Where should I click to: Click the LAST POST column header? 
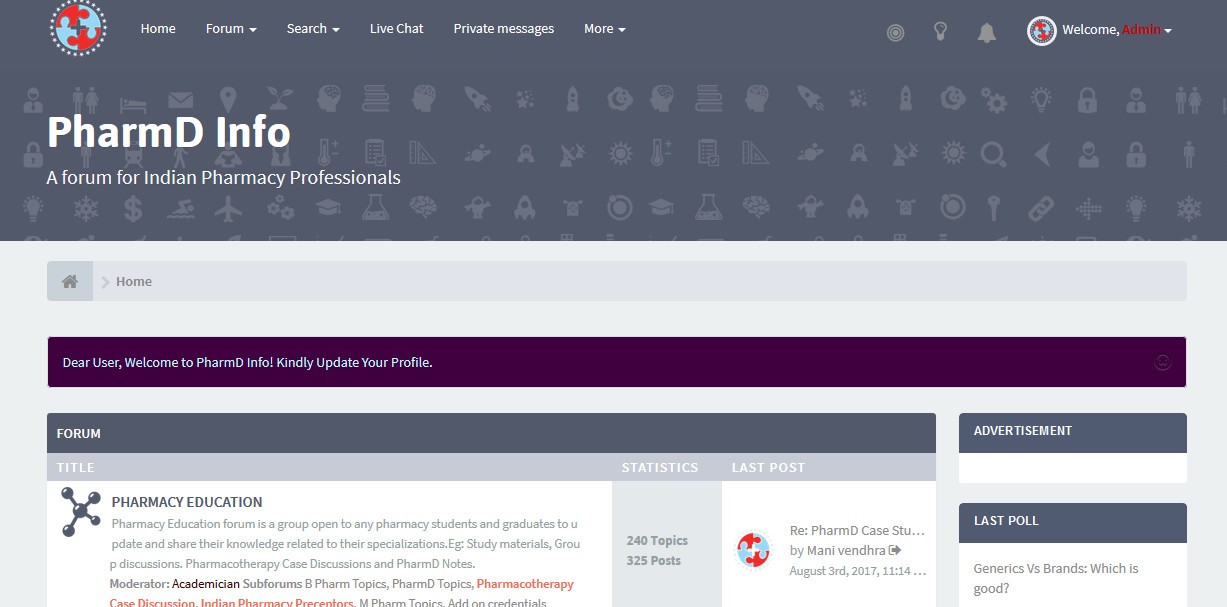click(x=768, y=467)
